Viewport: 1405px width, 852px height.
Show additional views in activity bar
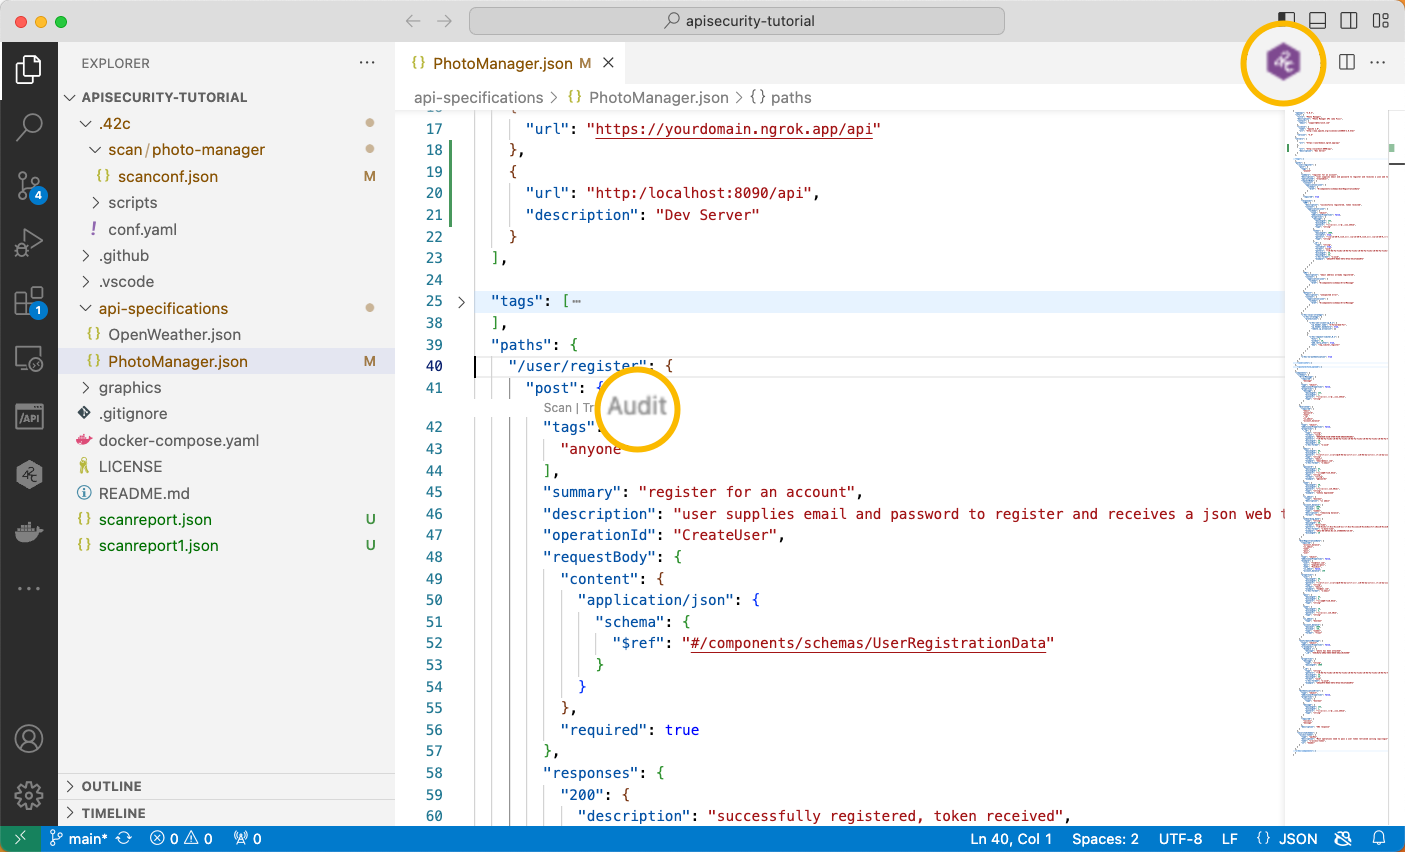[x=29, y=589]
